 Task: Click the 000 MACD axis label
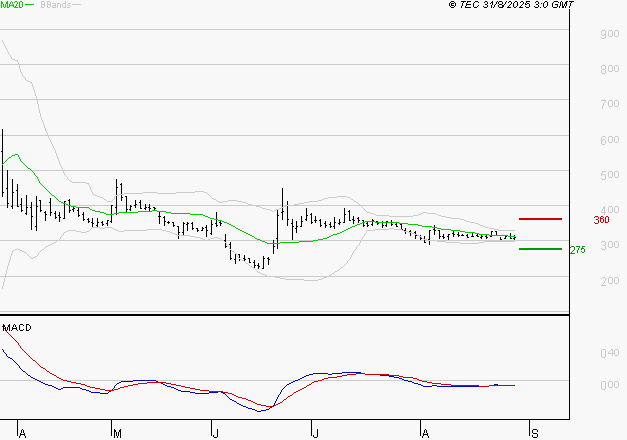(609, 385)
